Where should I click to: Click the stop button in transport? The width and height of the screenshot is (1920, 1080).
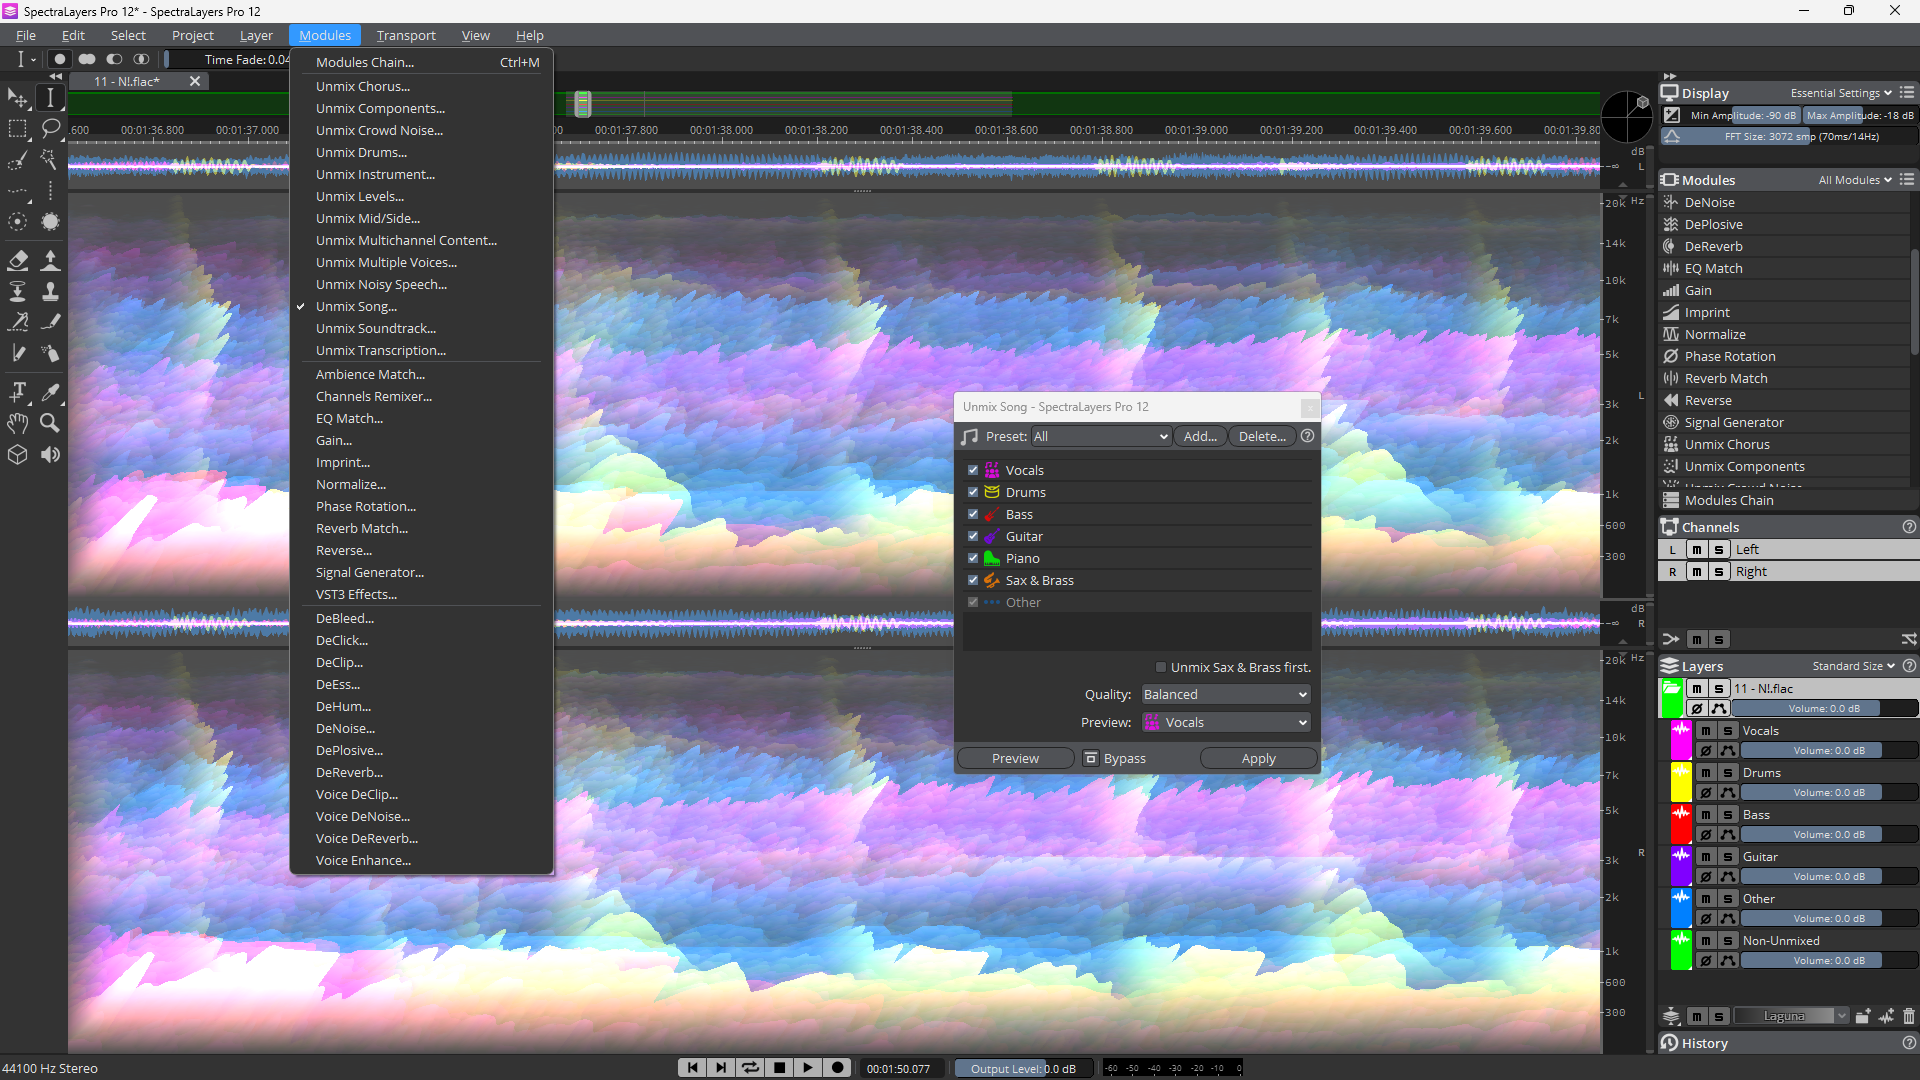click(779, 1068)
